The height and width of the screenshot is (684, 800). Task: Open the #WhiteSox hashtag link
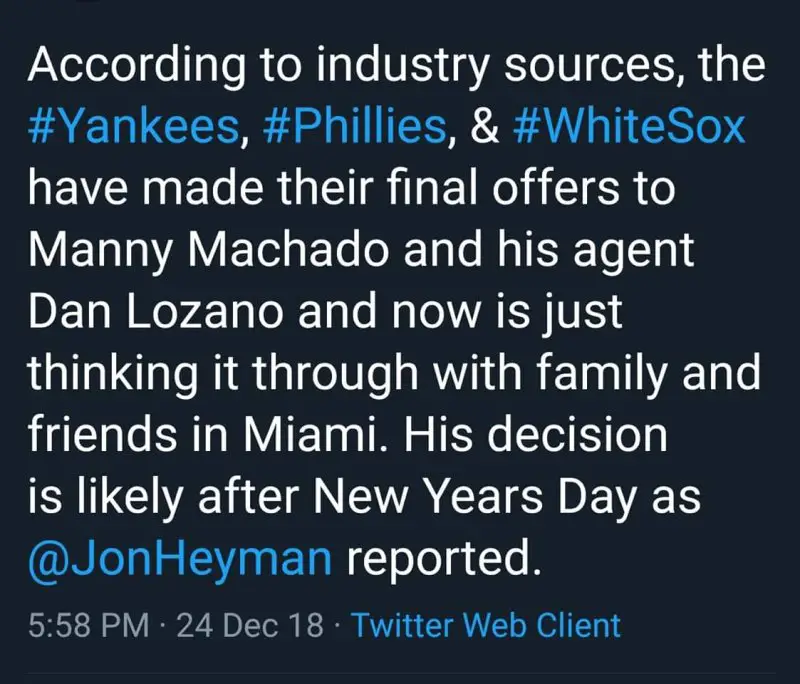630,130
